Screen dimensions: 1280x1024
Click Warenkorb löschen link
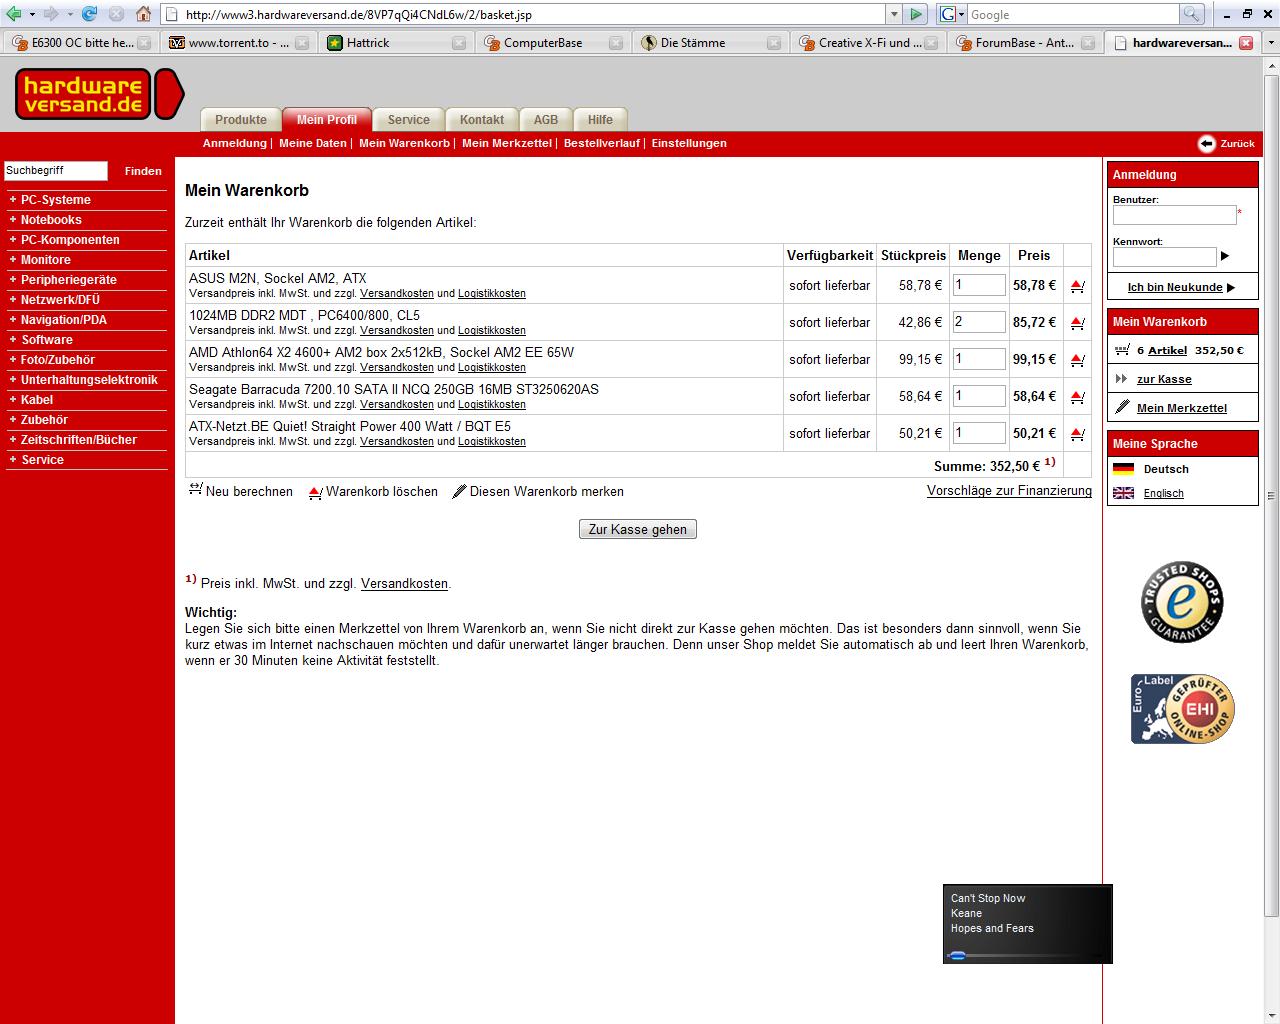[373, 491]
